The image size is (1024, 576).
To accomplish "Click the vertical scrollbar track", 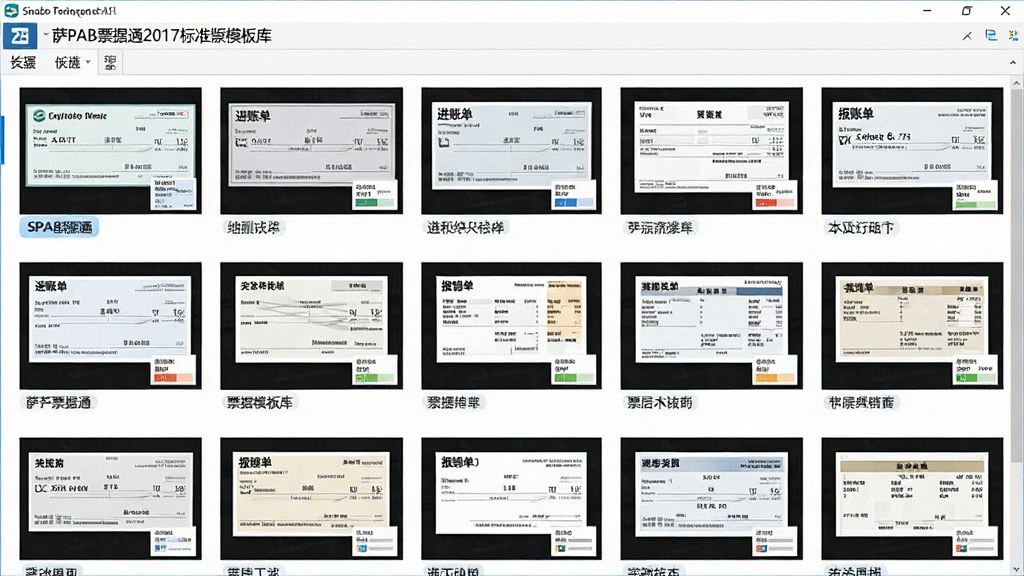I will coord(1017,327).
